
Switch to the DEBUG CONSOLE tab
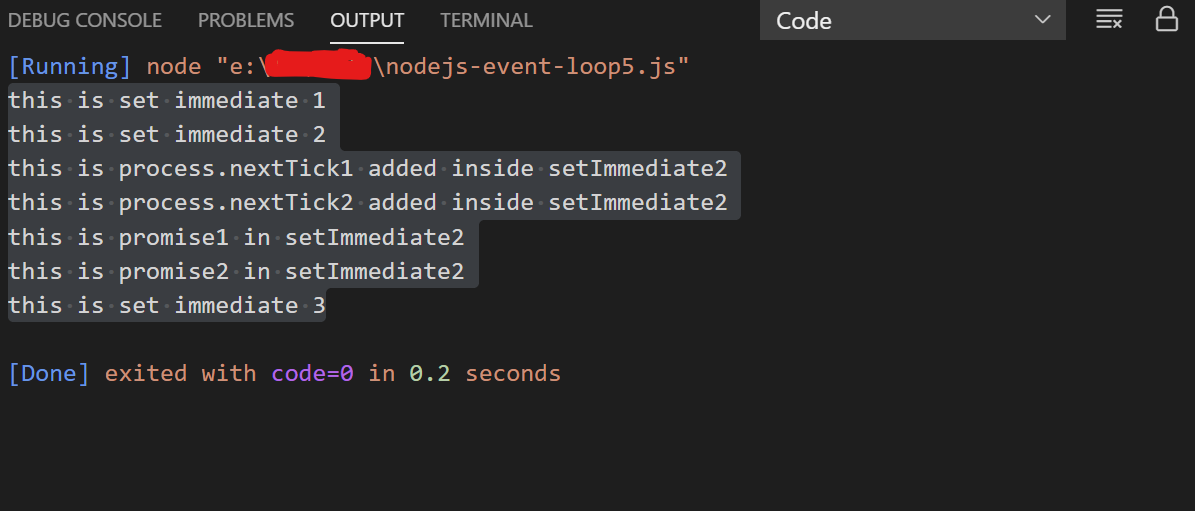pyautogui.click(x=85, y=21)
